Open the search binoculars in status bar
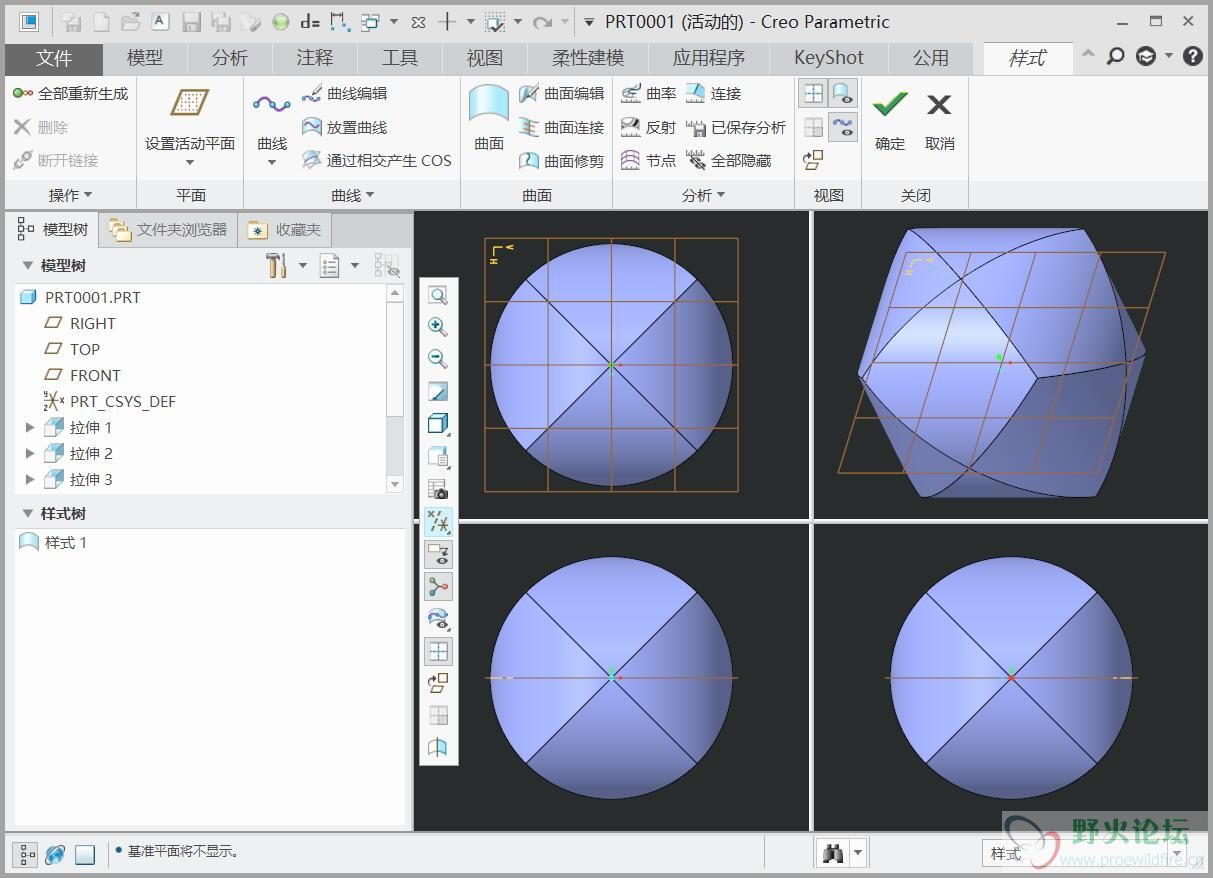This screenshot has height=878, width=1213. coord(832,853)
